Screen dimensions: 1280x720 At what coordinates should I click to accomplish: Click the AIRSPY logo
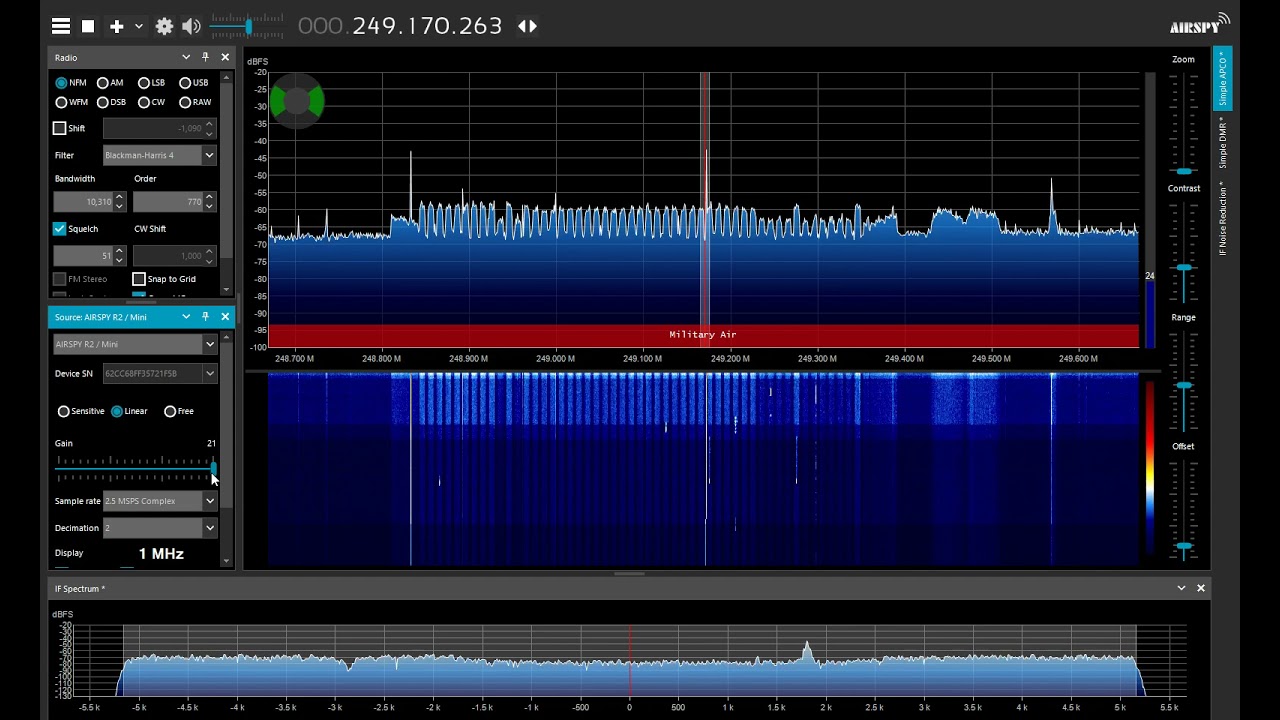coord(1199,24)
